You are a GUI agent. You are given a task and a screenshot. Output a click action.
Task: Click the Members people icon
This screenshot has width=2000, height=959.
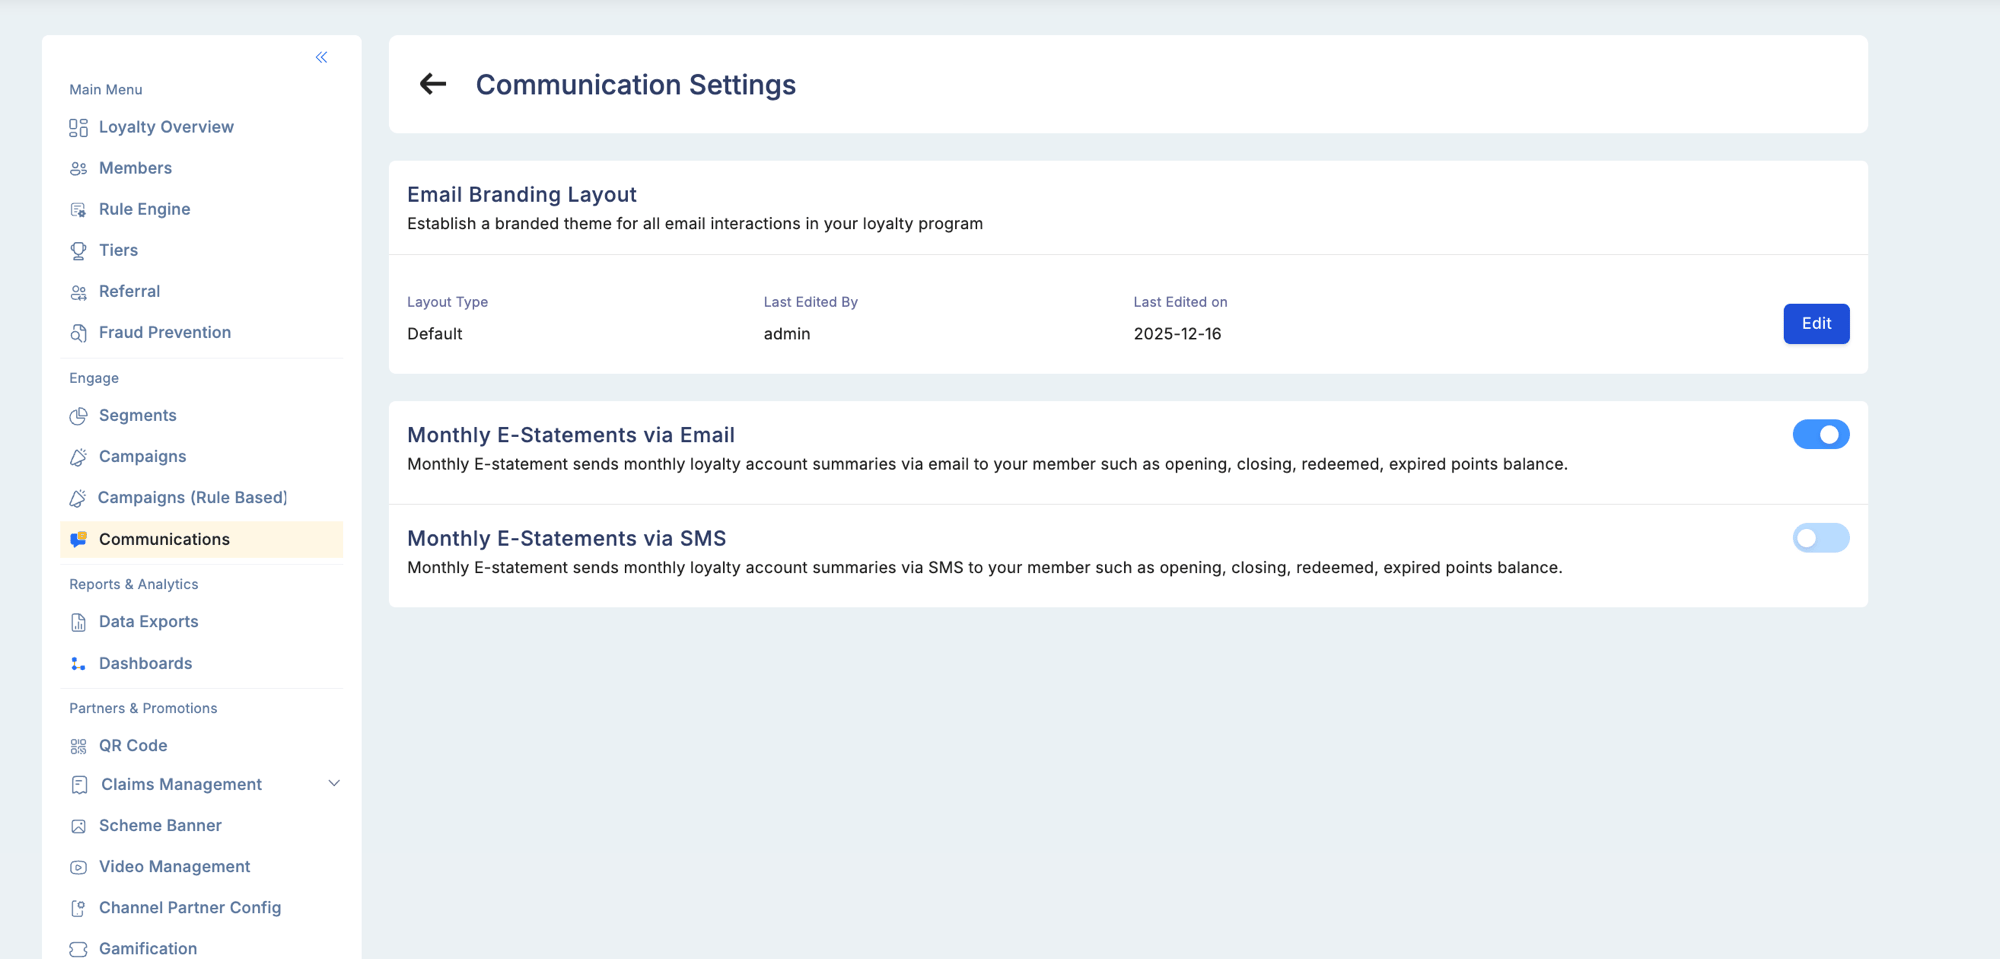point(78,169)
